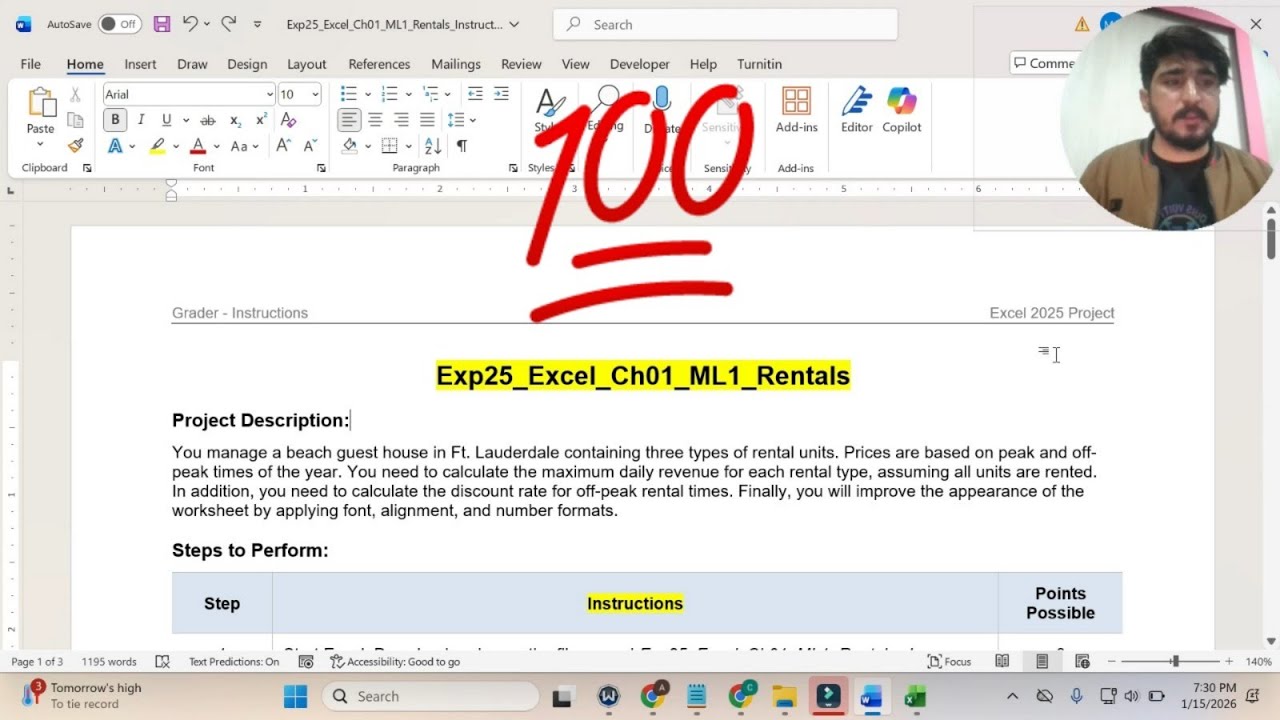The width and height of the screenshot is (1280, 720).
Task: Enable Focus mode in status bar
Action: point(949,662)
